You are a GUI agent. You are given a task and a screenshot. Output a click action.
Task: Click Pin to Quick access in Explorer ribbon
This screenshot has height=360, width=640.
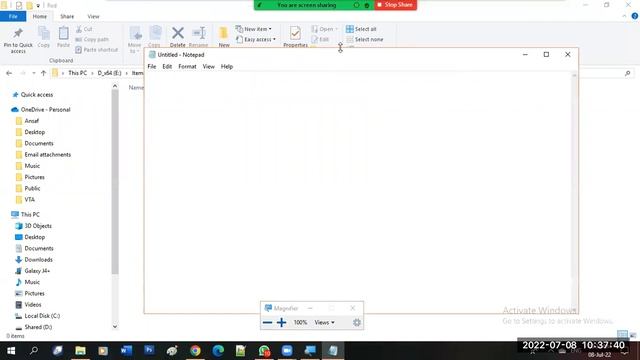(18, 40)
